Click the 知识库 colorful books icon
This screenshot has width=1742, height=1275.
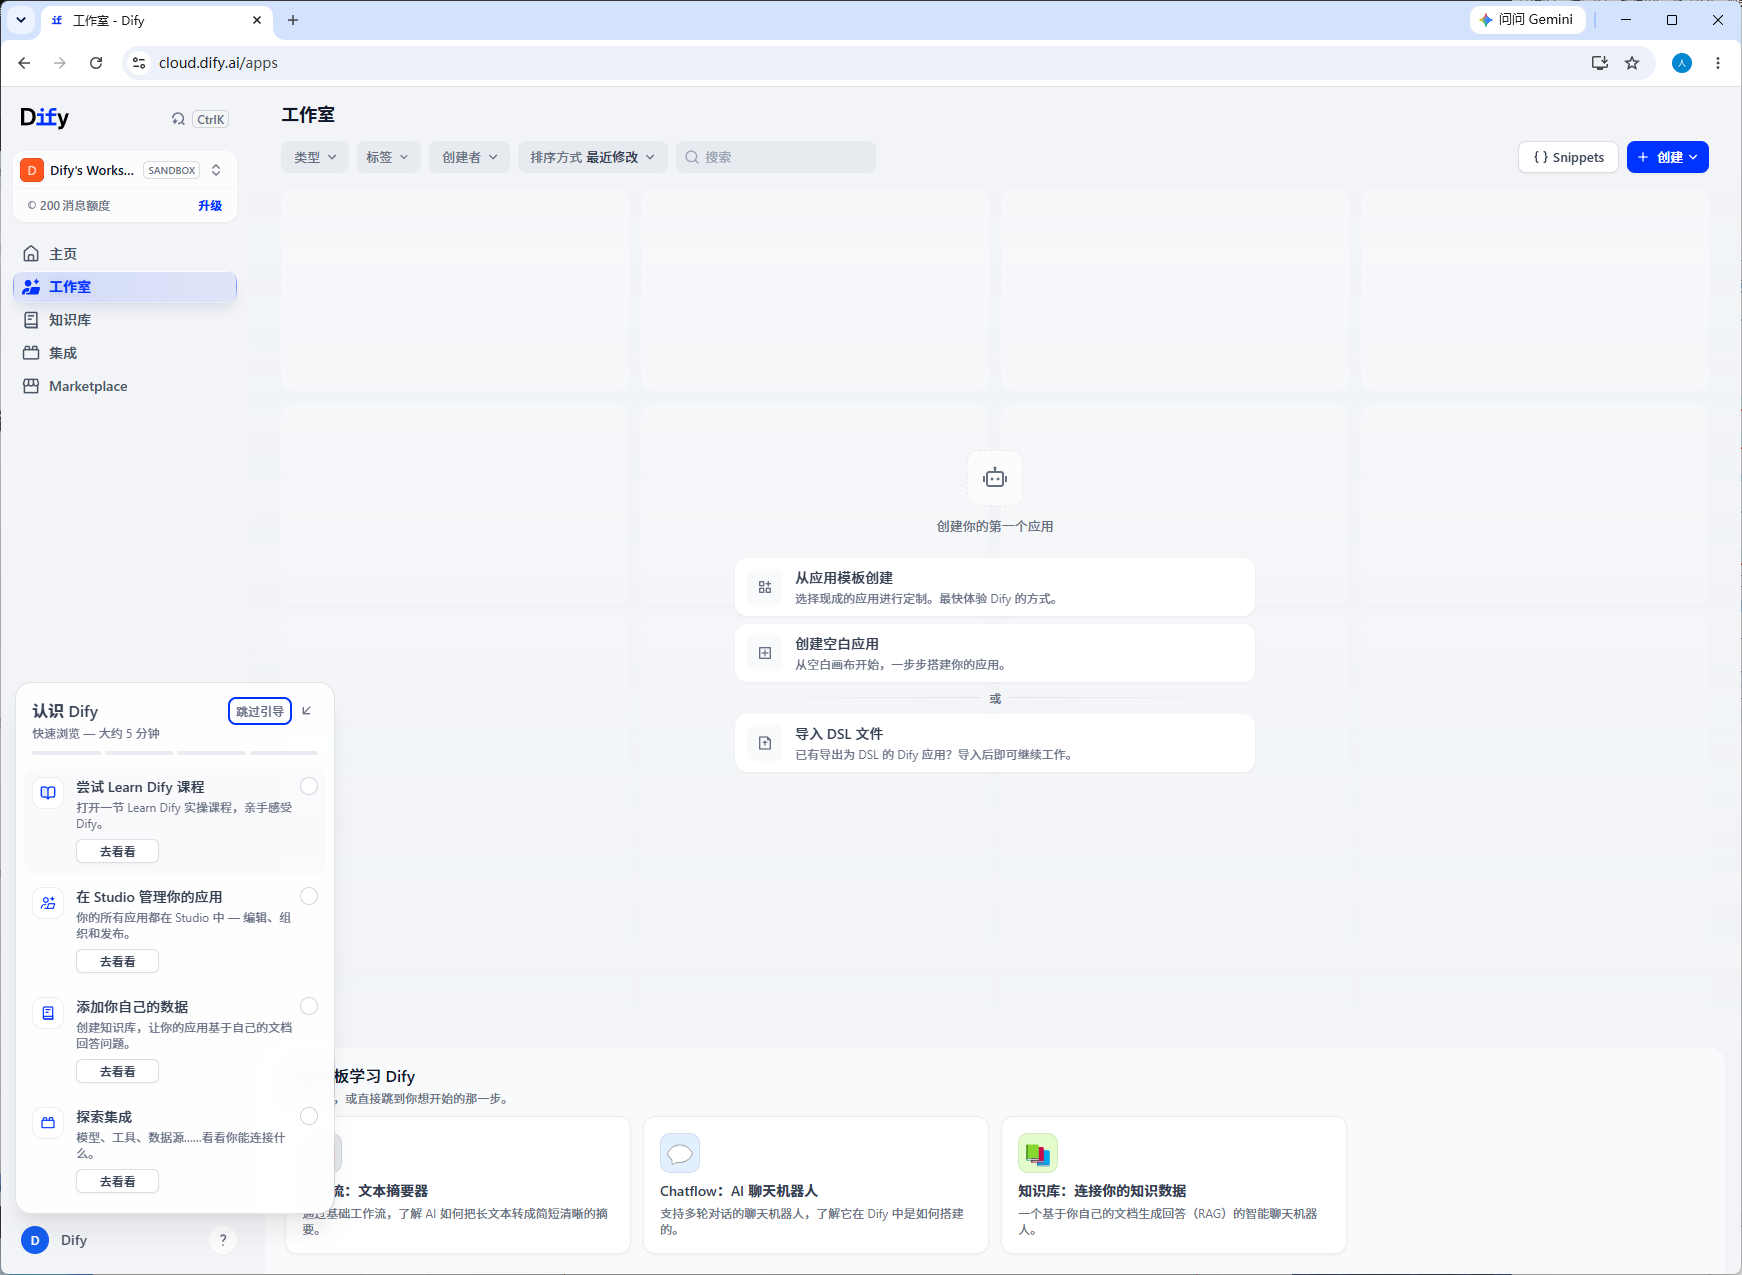pos(1038,1153)
